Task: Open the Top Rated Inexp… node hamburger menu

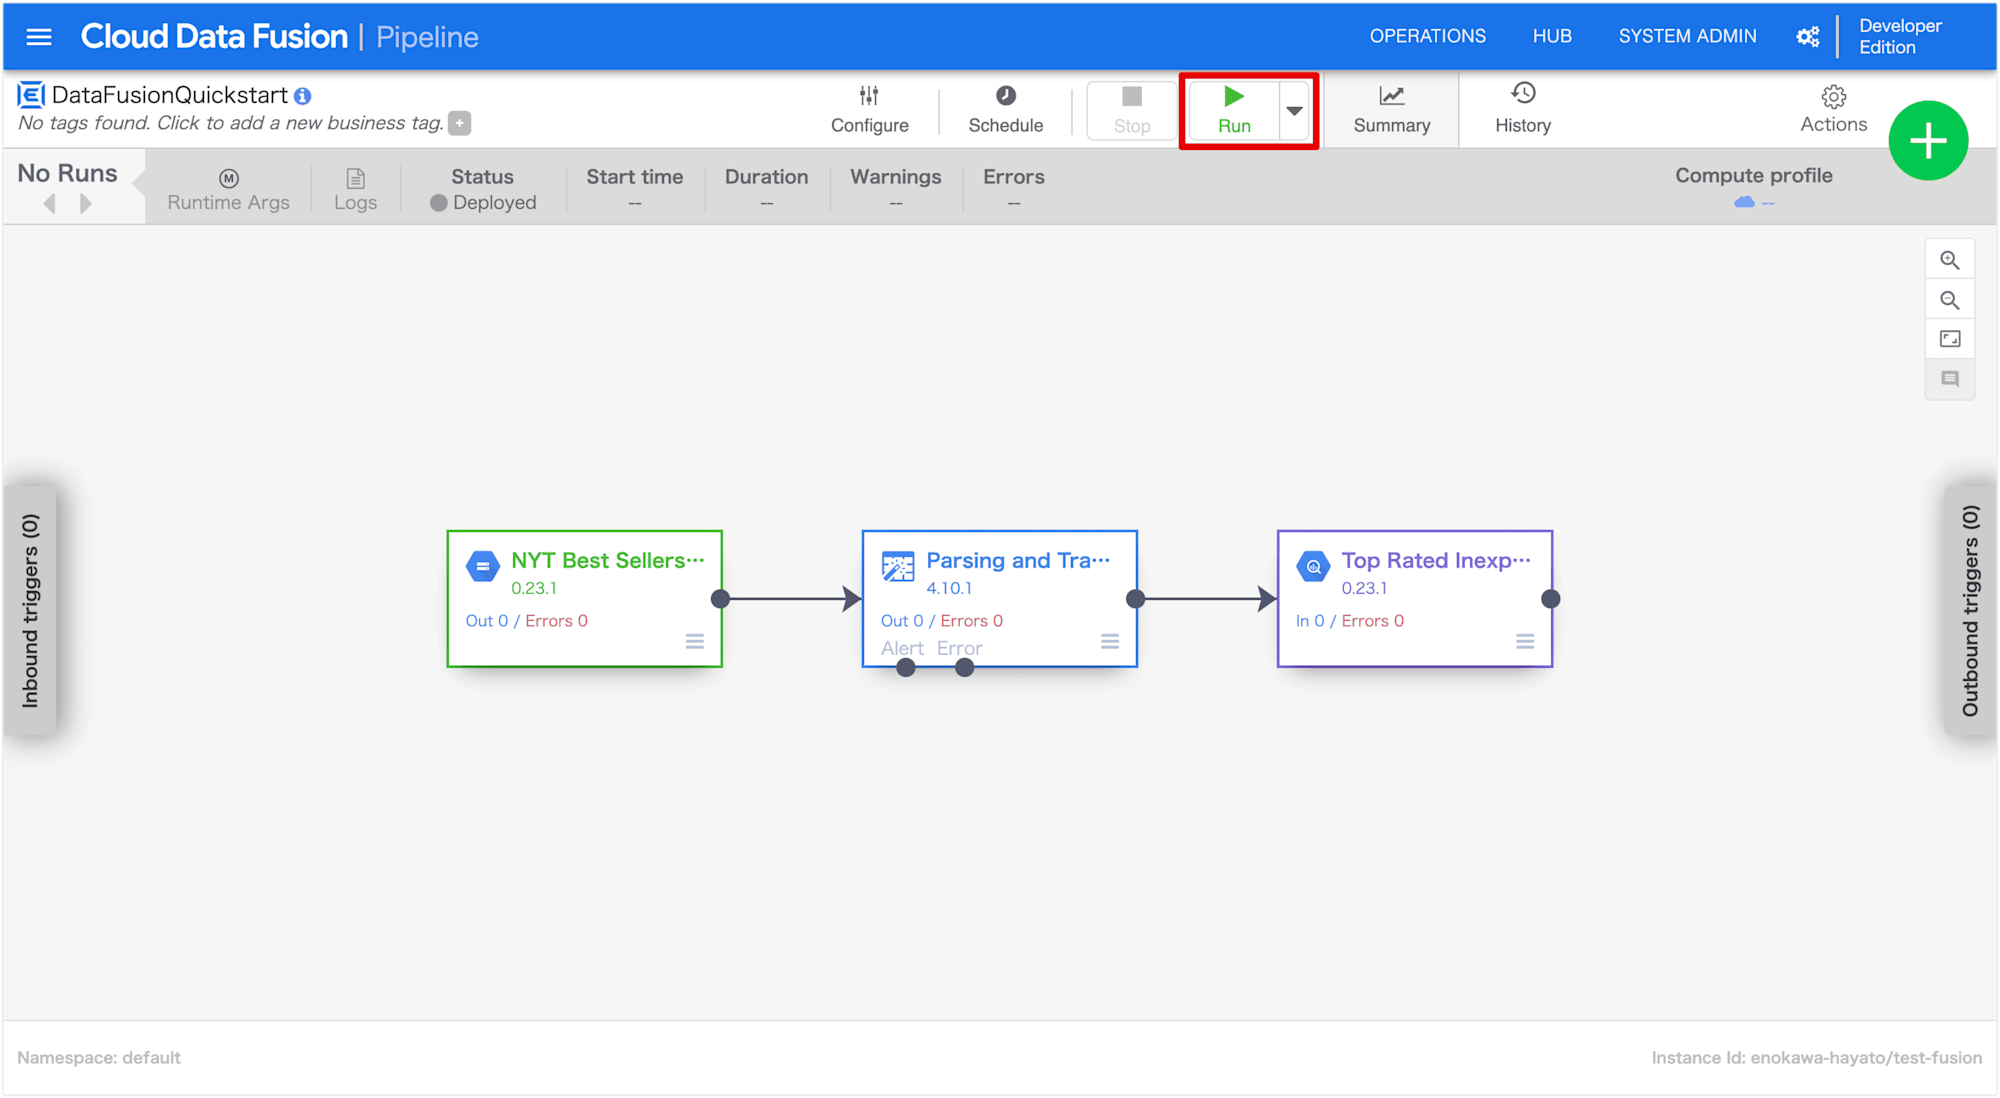Action: point(1524,641)
